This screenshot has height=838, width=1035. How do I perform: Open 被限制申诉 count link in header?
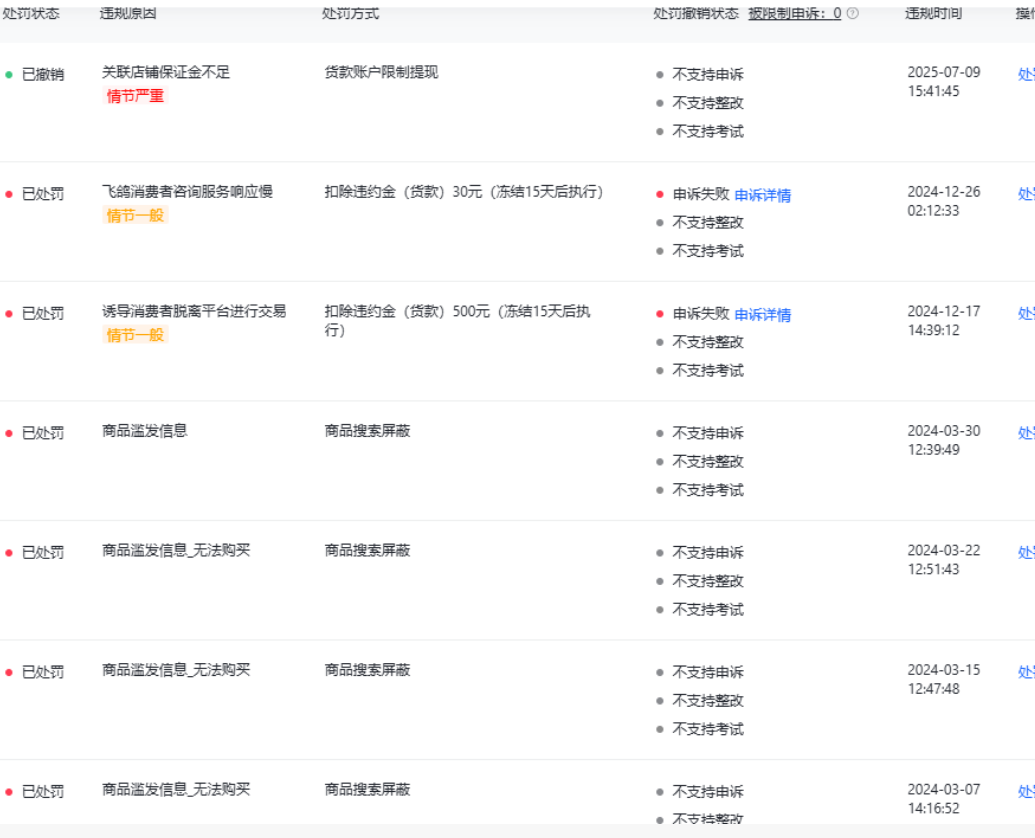tap(794, 13)
